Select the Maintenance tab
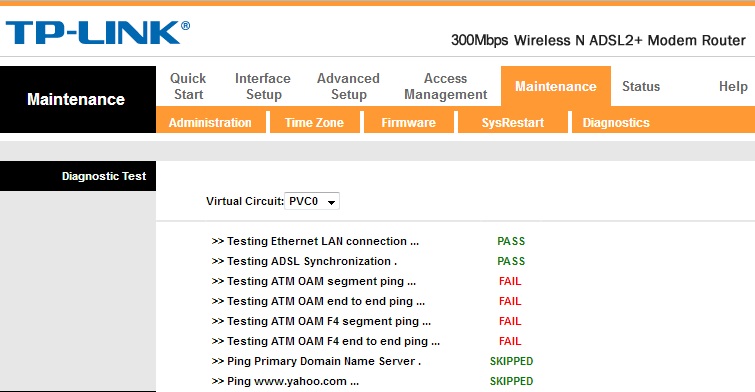This screenshot has height=392, width=755. point(556,86)
